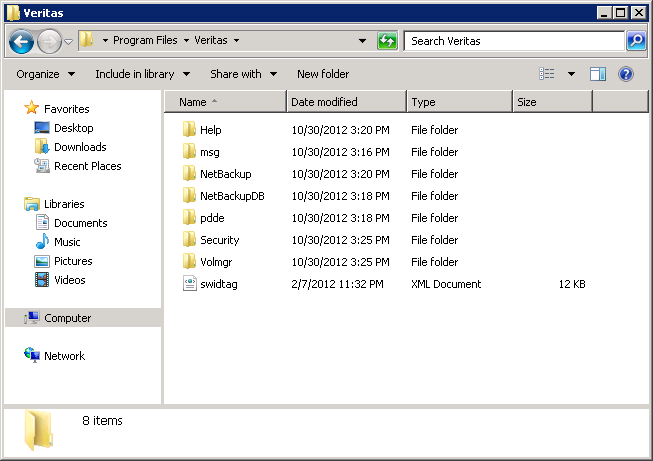Viewport: 653px width, 461px height.
Task: Click the search magnifier icon
Action: (x=636, y=41)
